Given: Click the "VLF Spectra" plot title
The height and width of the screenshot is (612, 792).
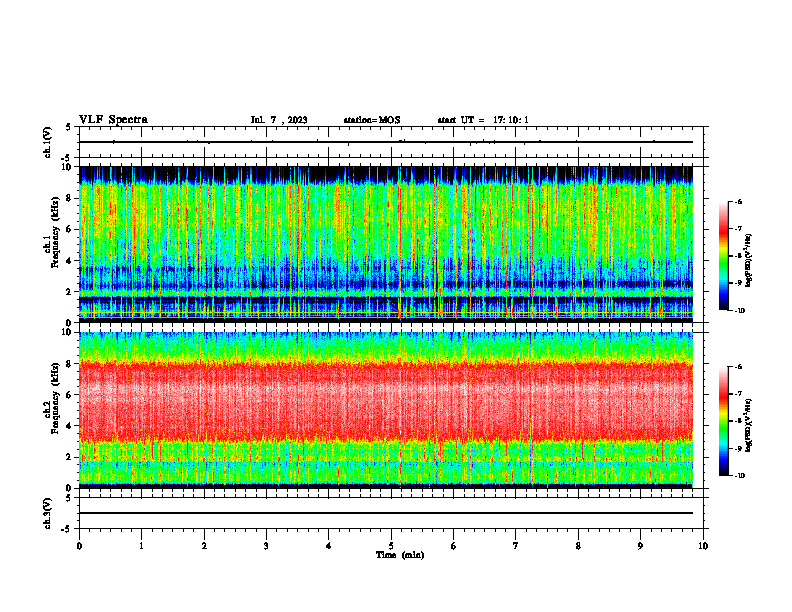Looking at the screenshot, I should click(x=113, y=120).
